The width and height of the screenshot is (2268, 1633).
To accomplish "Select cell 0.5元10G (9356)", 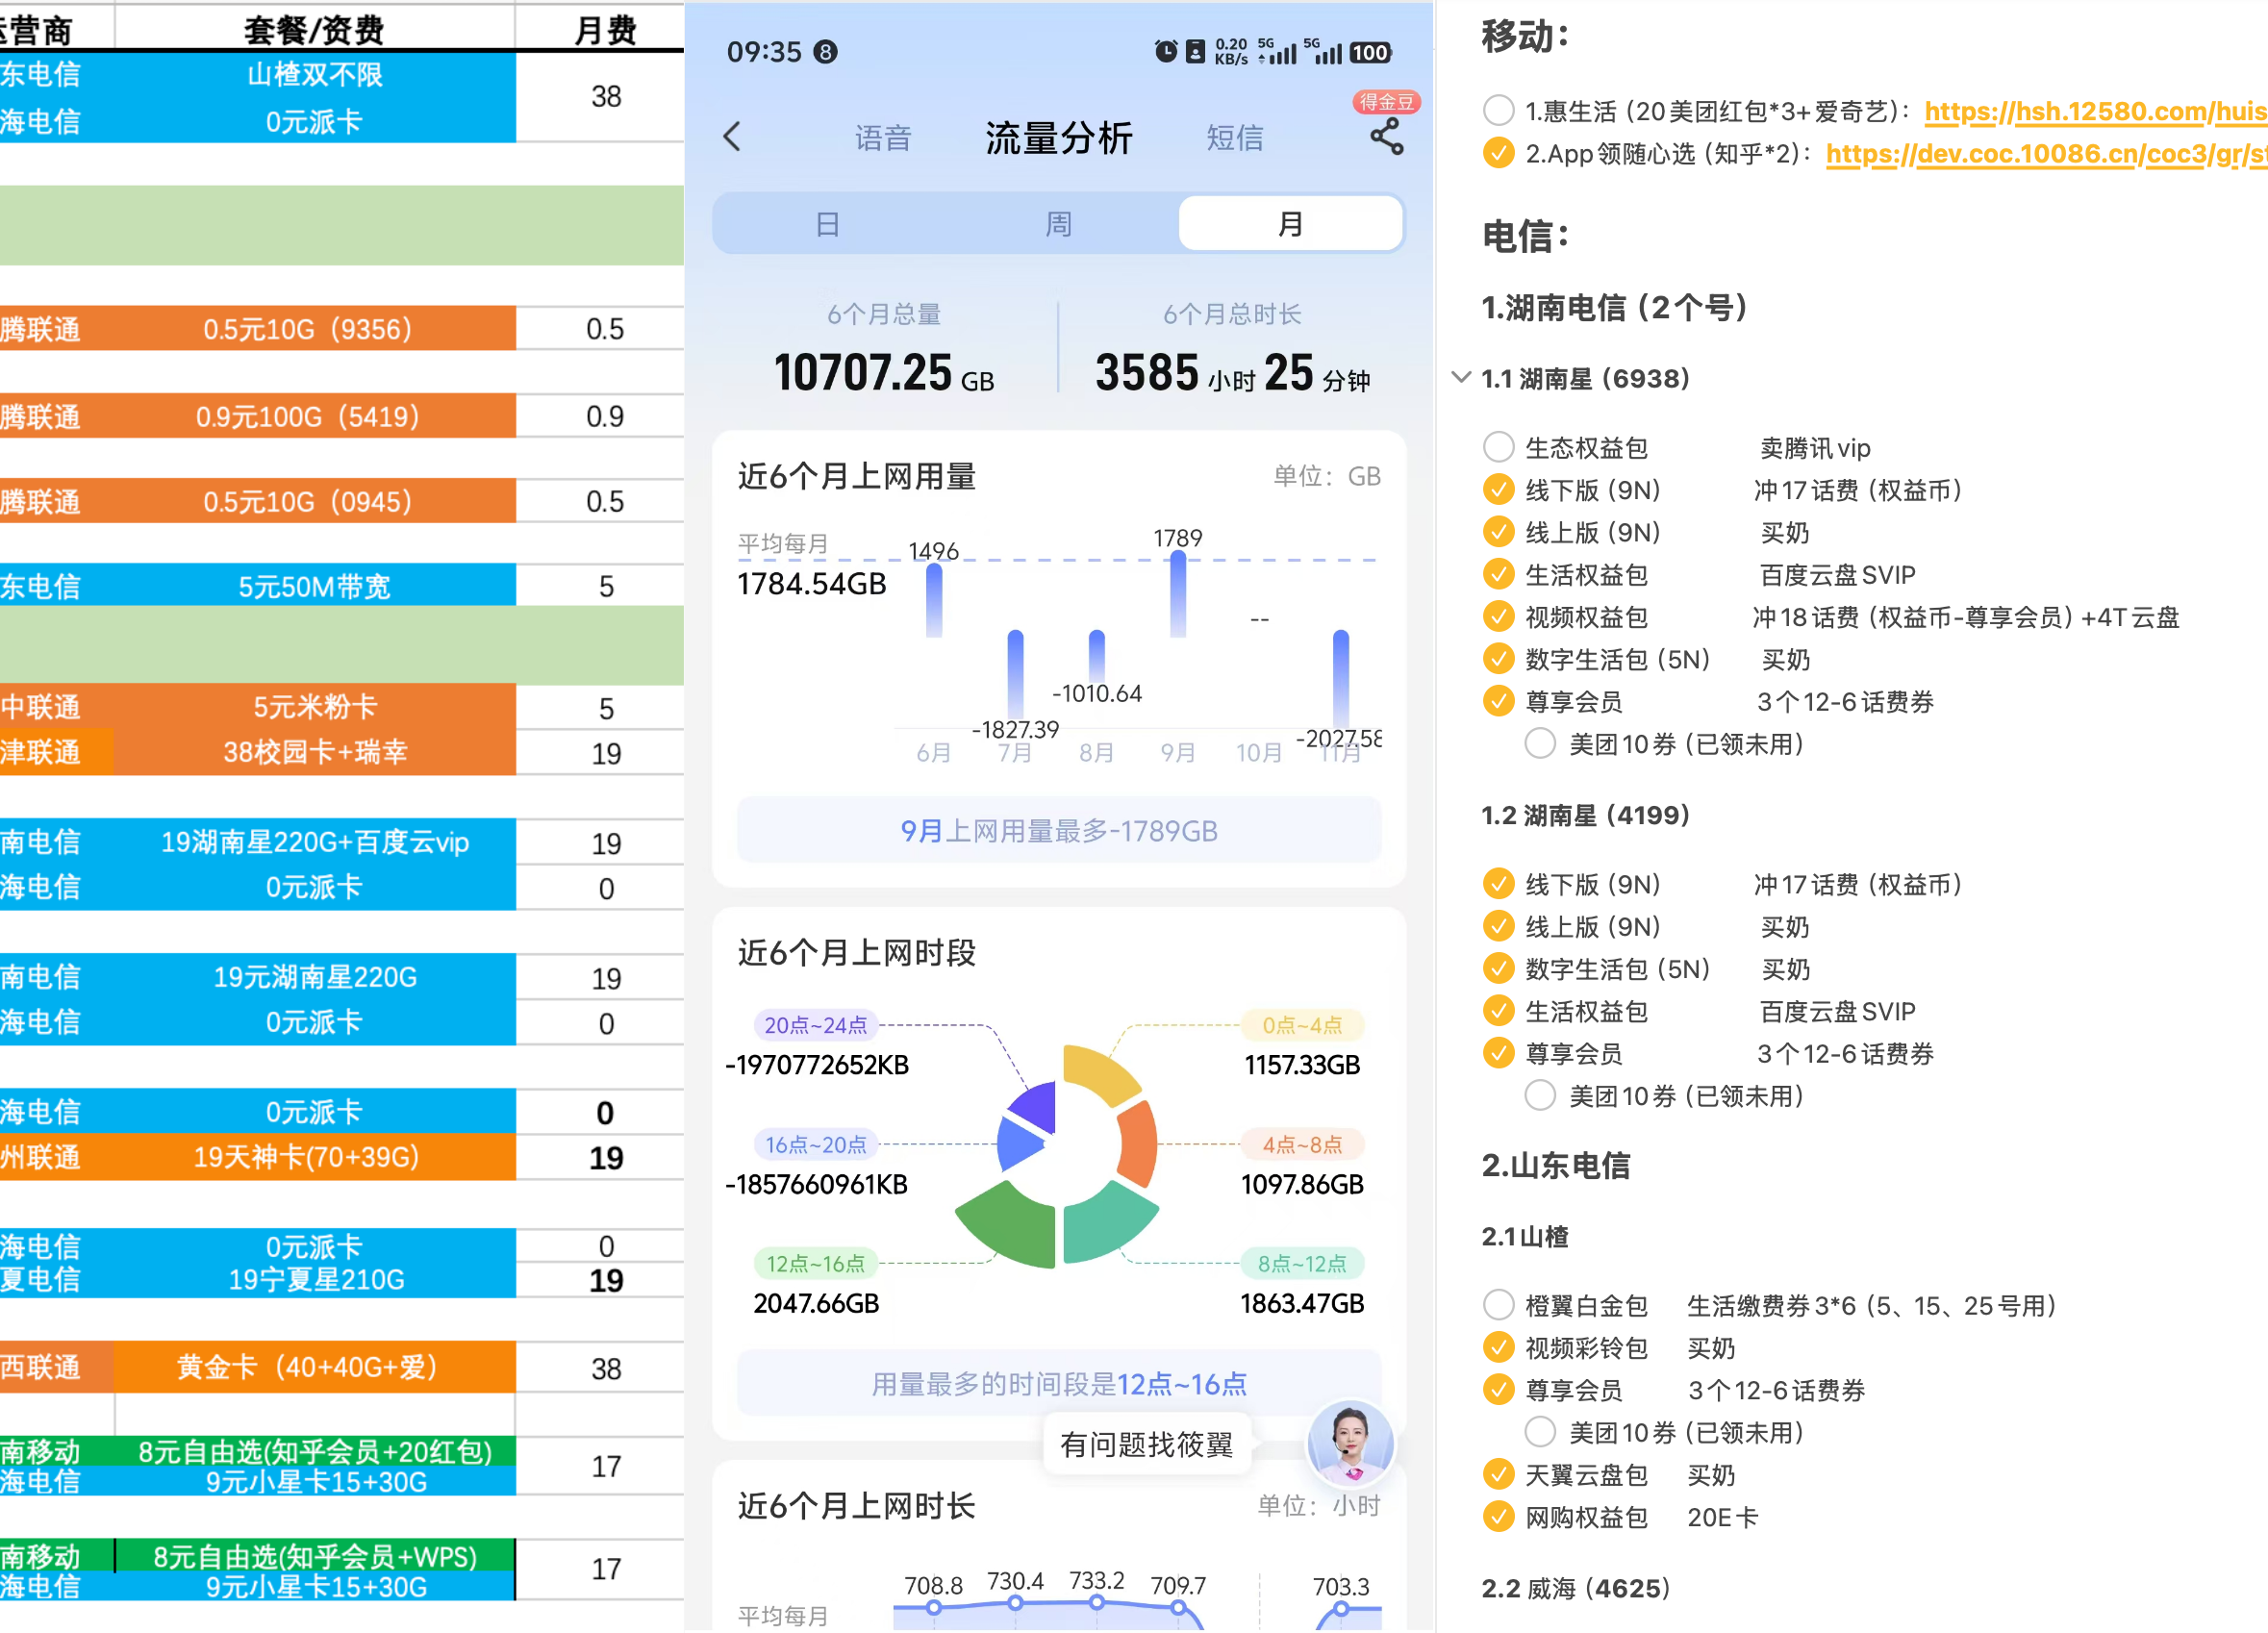I will [314, 329].
